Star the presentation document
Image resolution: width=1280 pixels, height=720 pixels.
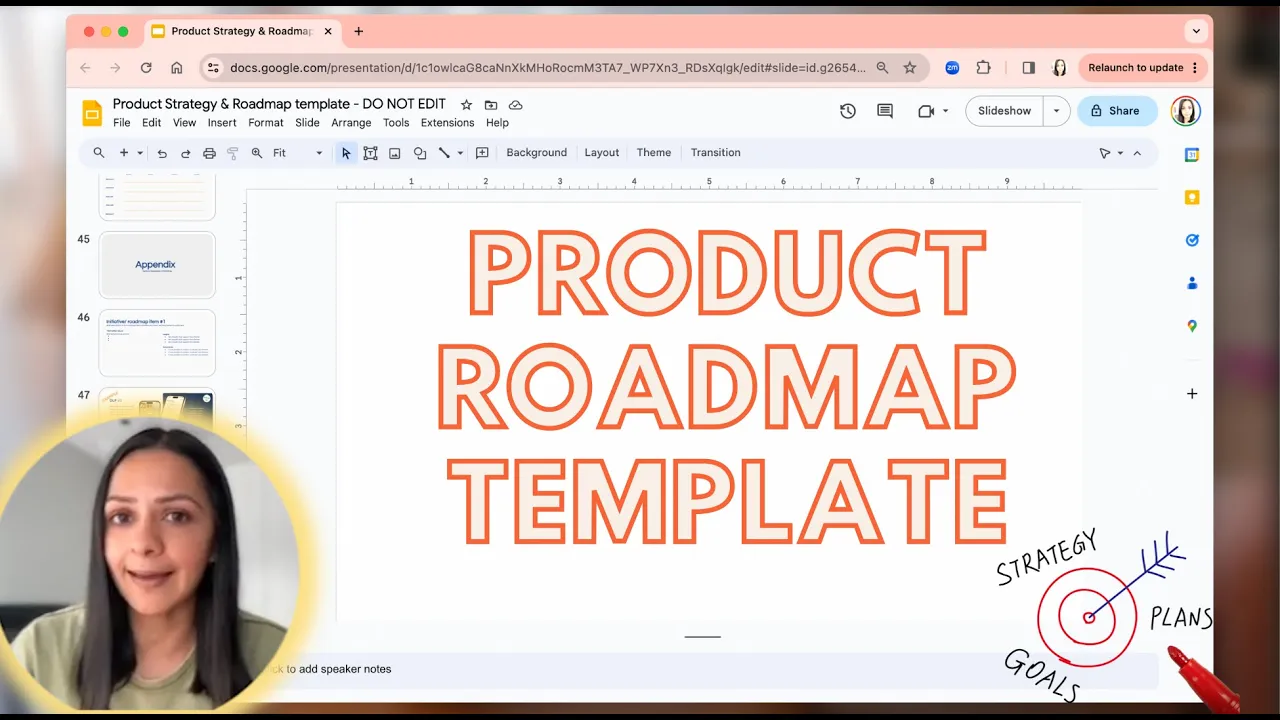pyautogui.click(x=466, y=105)
